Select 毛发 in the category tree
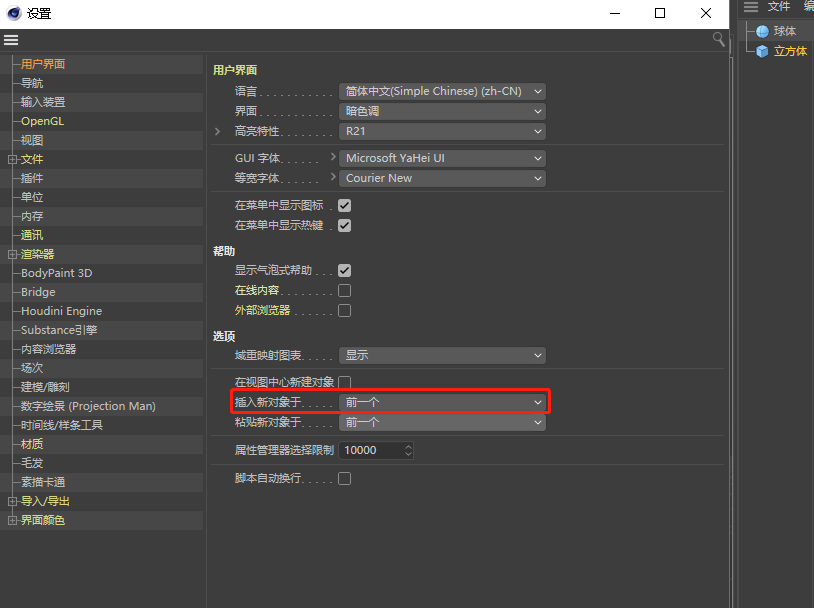 click(x=32, y=463)
